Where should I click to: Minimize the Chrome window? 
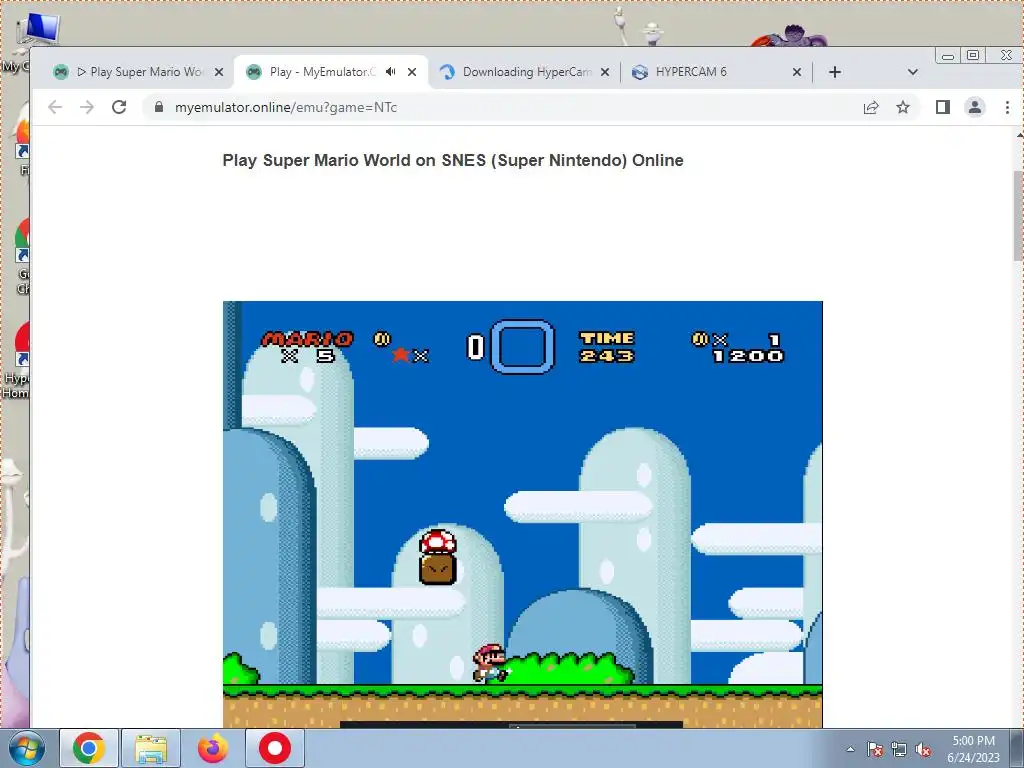[x=948, y=56]
